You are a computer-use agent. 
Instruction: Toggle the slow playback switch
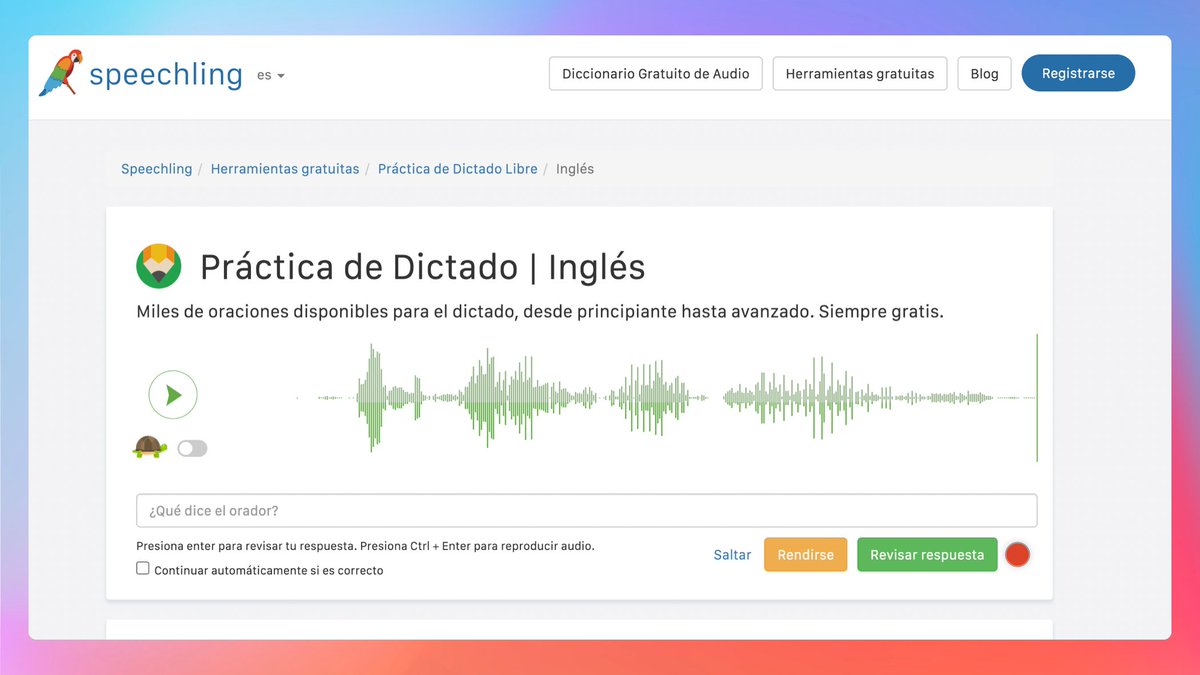(192, 448)
